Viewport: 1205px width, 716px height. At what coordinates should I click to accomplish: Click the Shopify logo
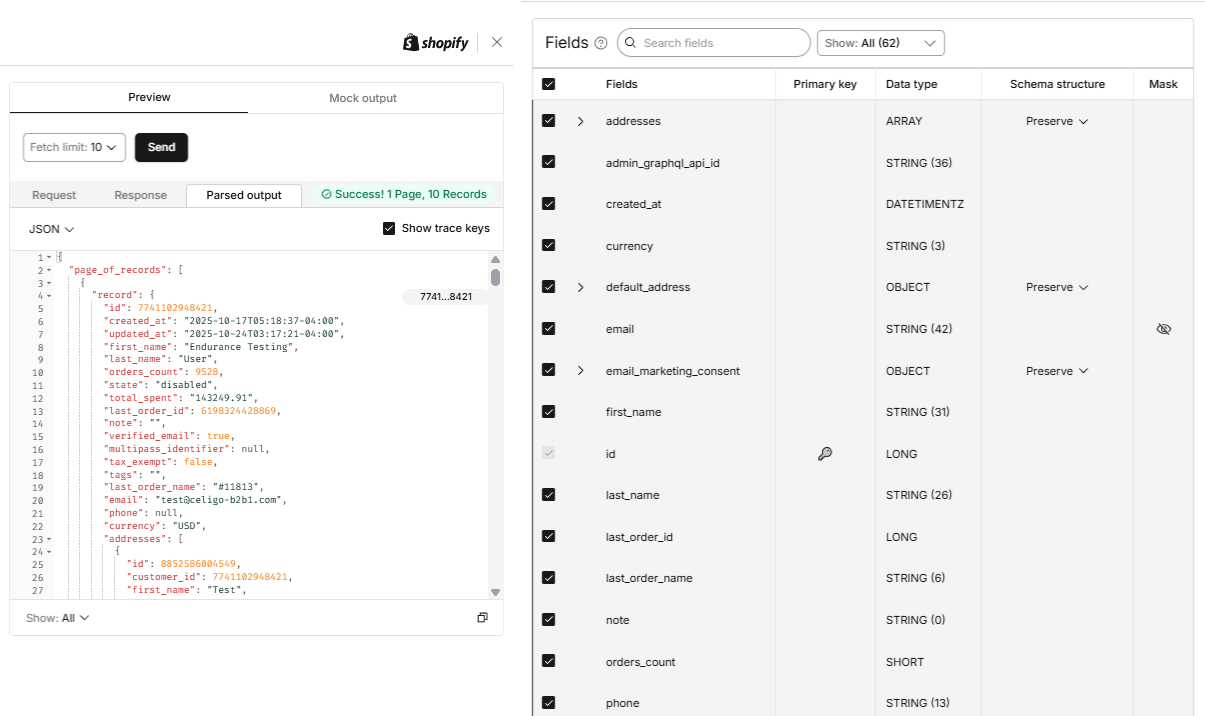tap(435, 42)
